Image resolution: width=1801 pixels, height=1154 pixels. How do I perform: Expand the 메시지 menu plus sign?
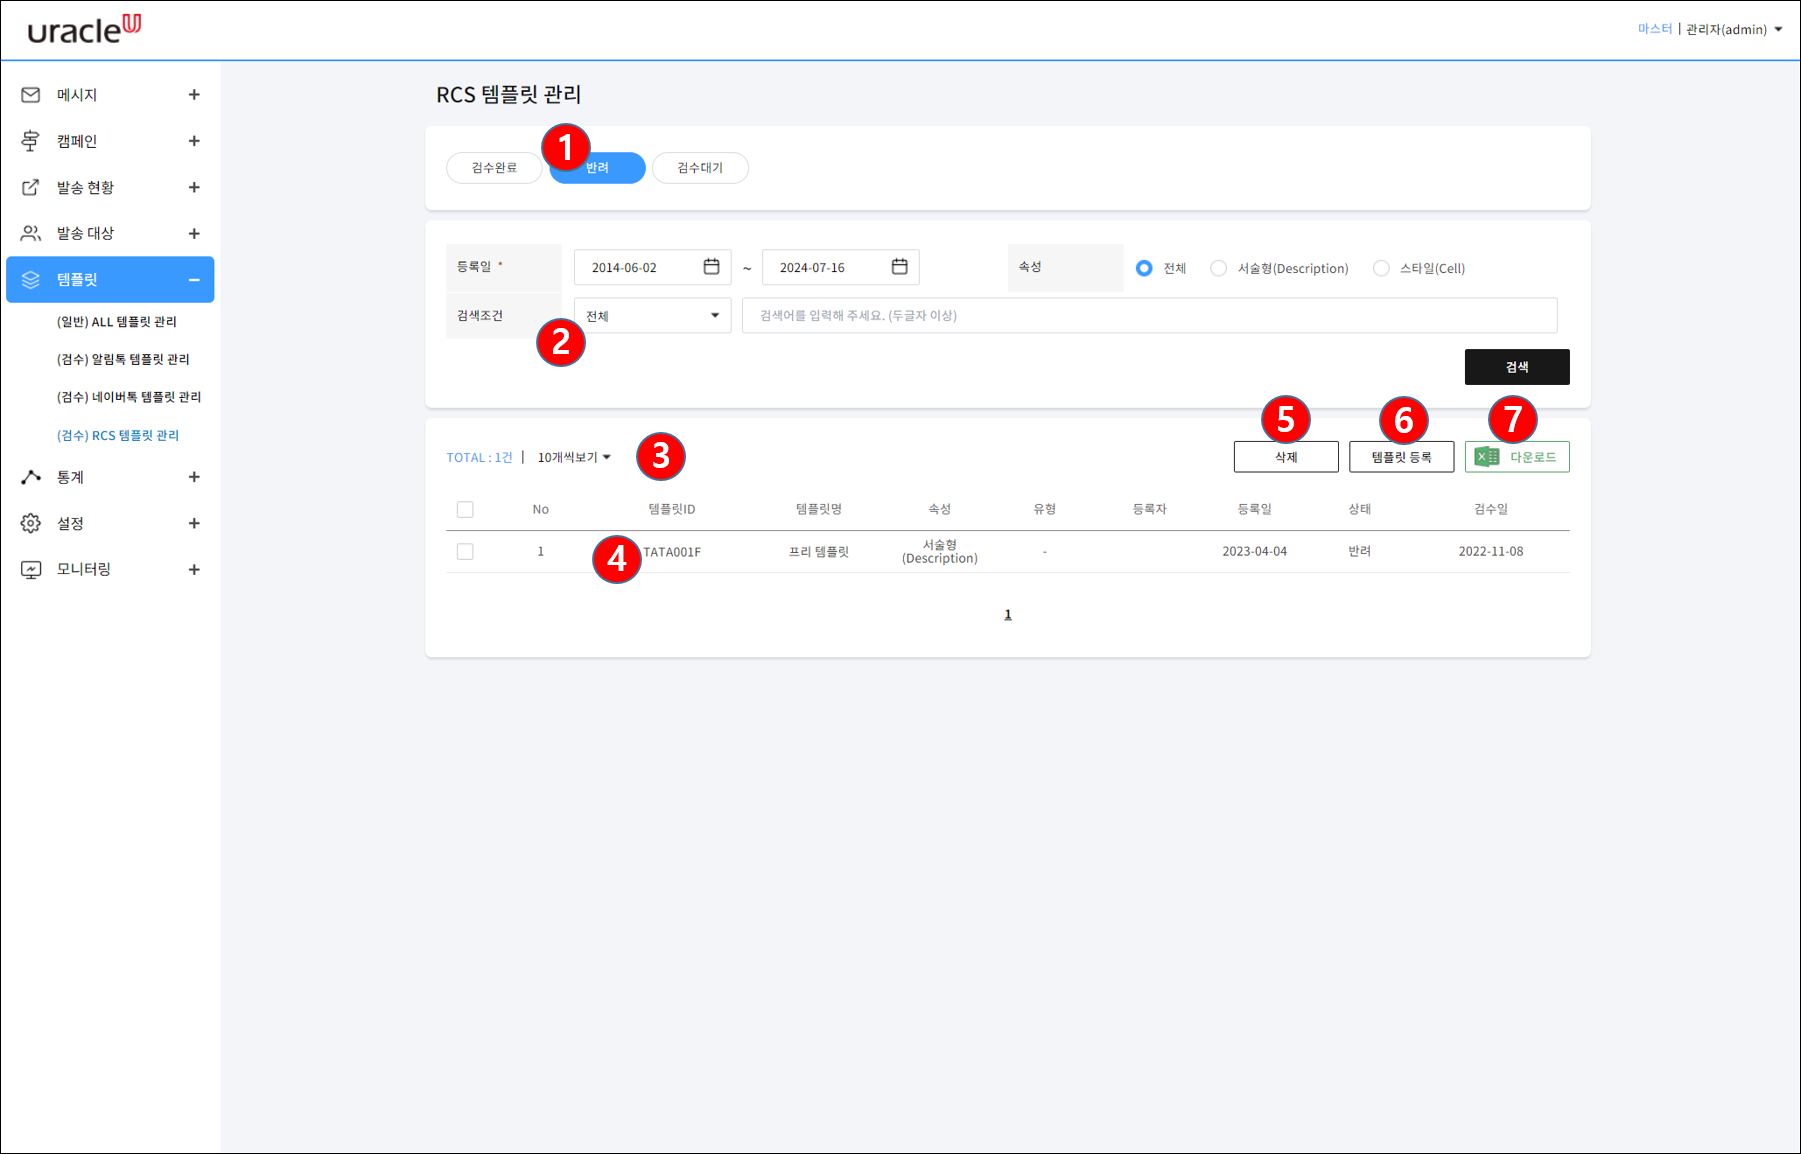pyautogui.click(x=194, y=95)
